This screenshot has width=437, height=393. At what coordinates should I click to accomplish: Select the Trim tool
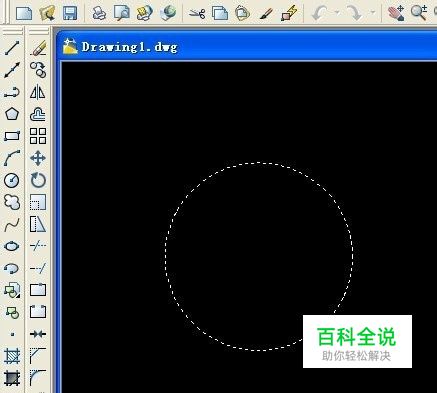(x=38, y=246)
